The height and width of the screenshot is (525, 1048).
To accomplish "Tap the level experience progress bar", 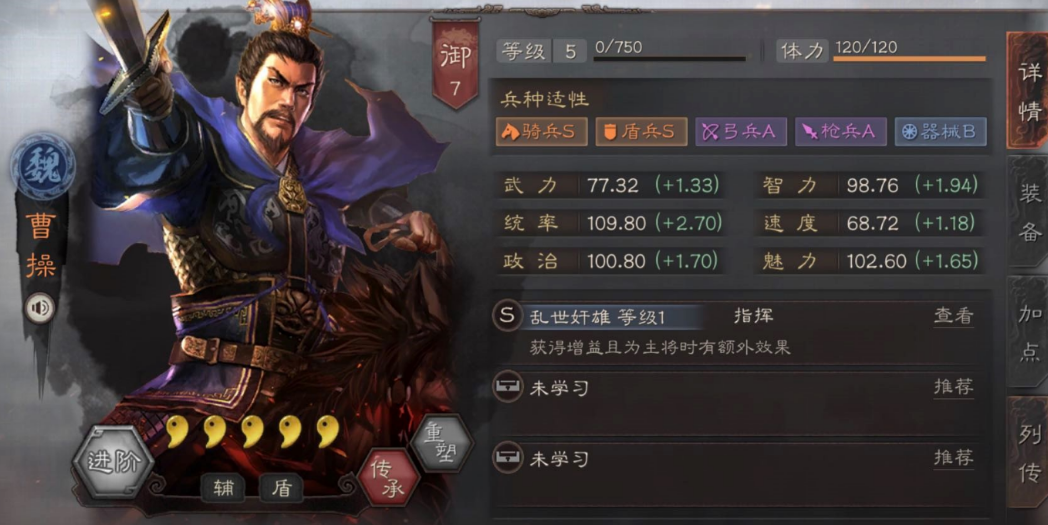I will click(670, 59).
